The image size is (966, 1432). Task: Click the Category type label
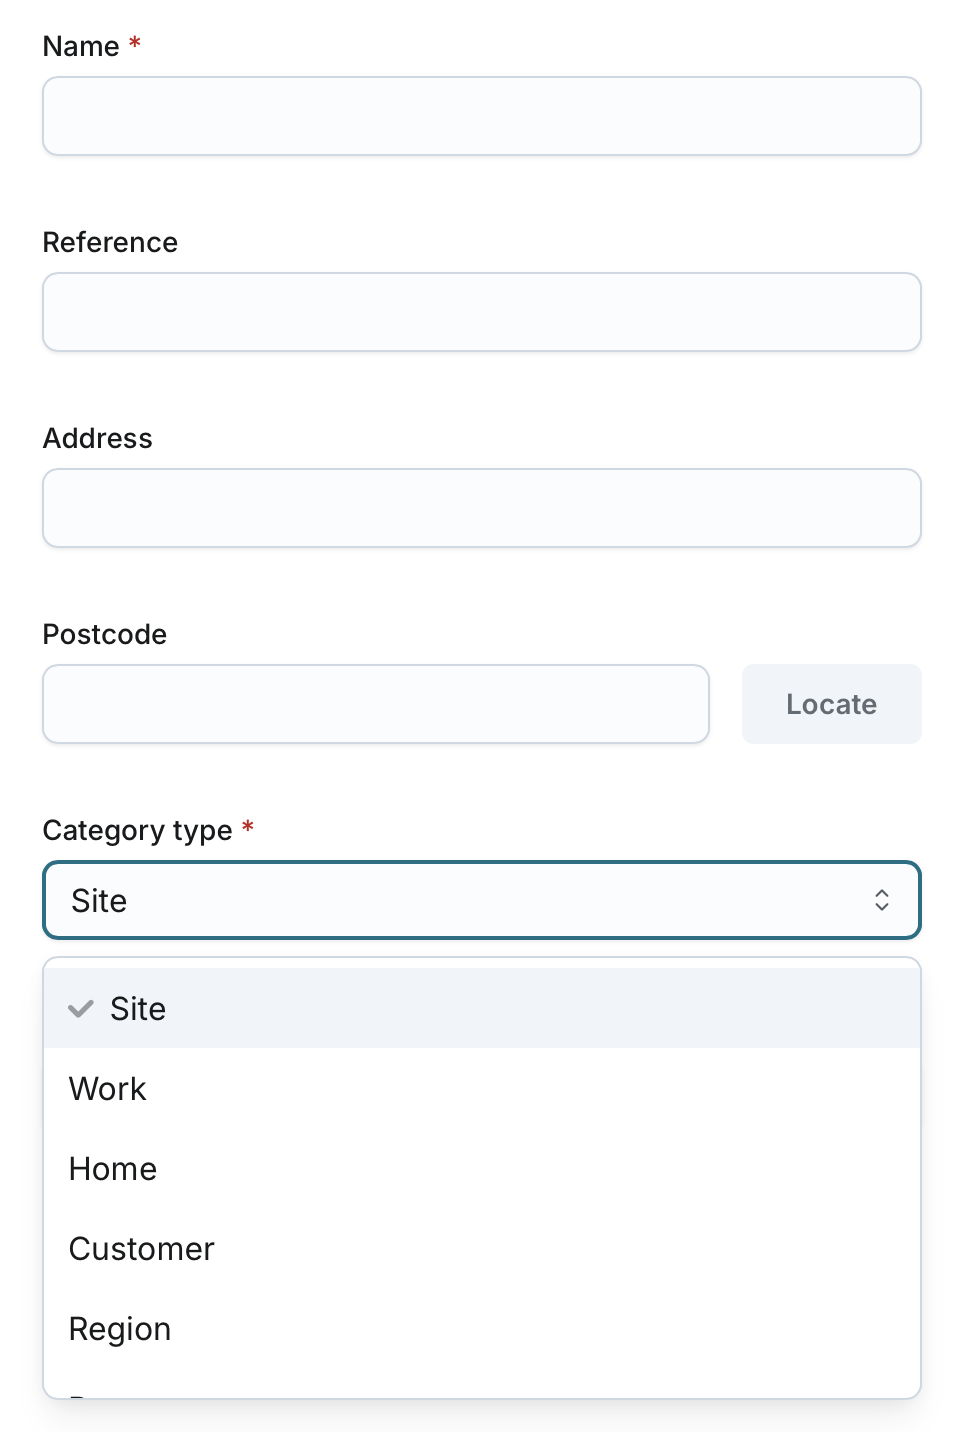point(137,830)
